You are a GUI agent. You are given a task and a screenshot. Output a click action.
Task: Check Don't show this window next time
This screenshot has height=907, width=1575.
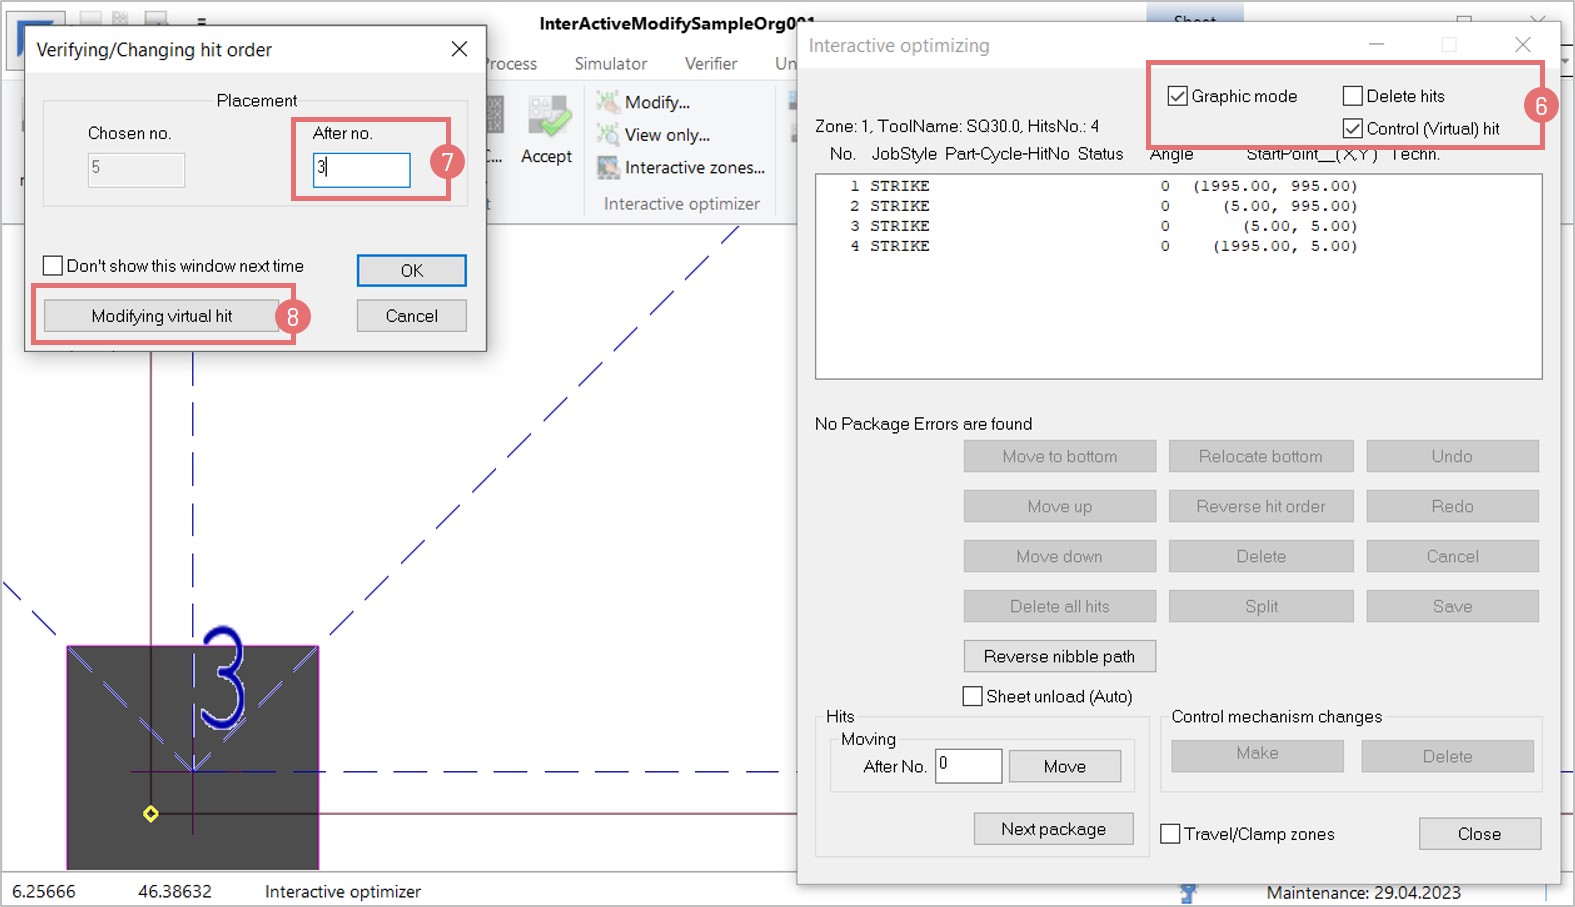point(53,266)
